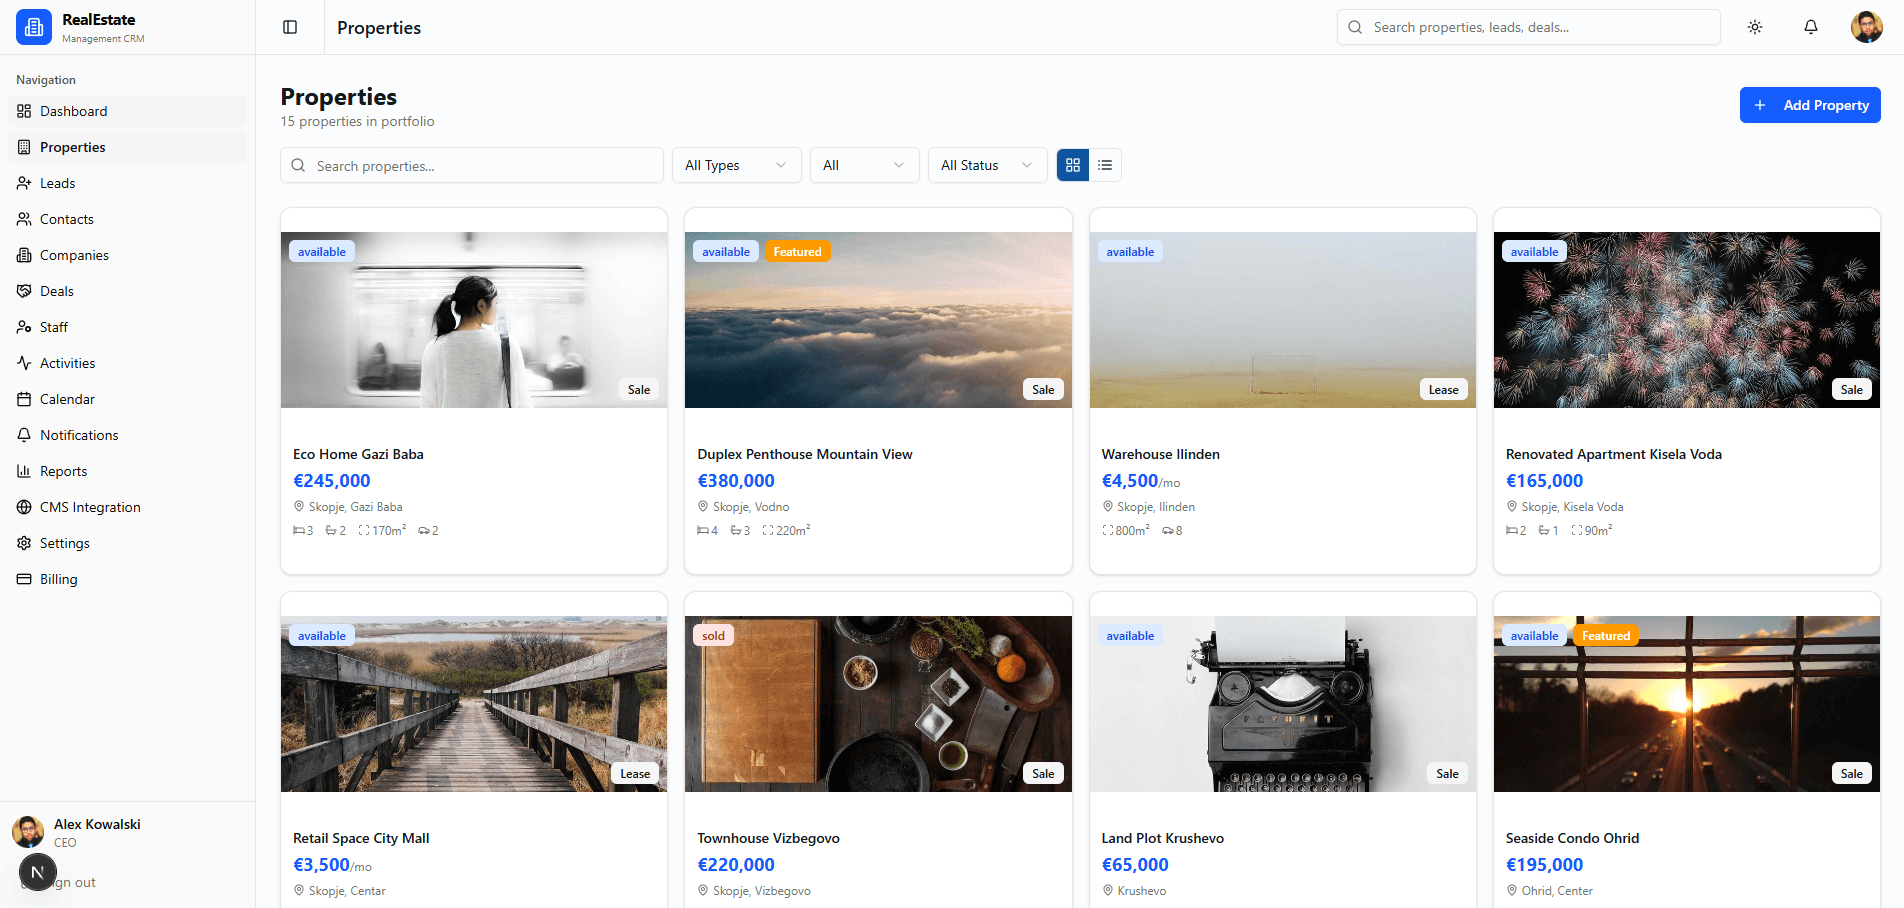This screenshot has height=908, width=1904.
Task: Open Alex Kowalski profile in sidebar
Action: [127, 832]
